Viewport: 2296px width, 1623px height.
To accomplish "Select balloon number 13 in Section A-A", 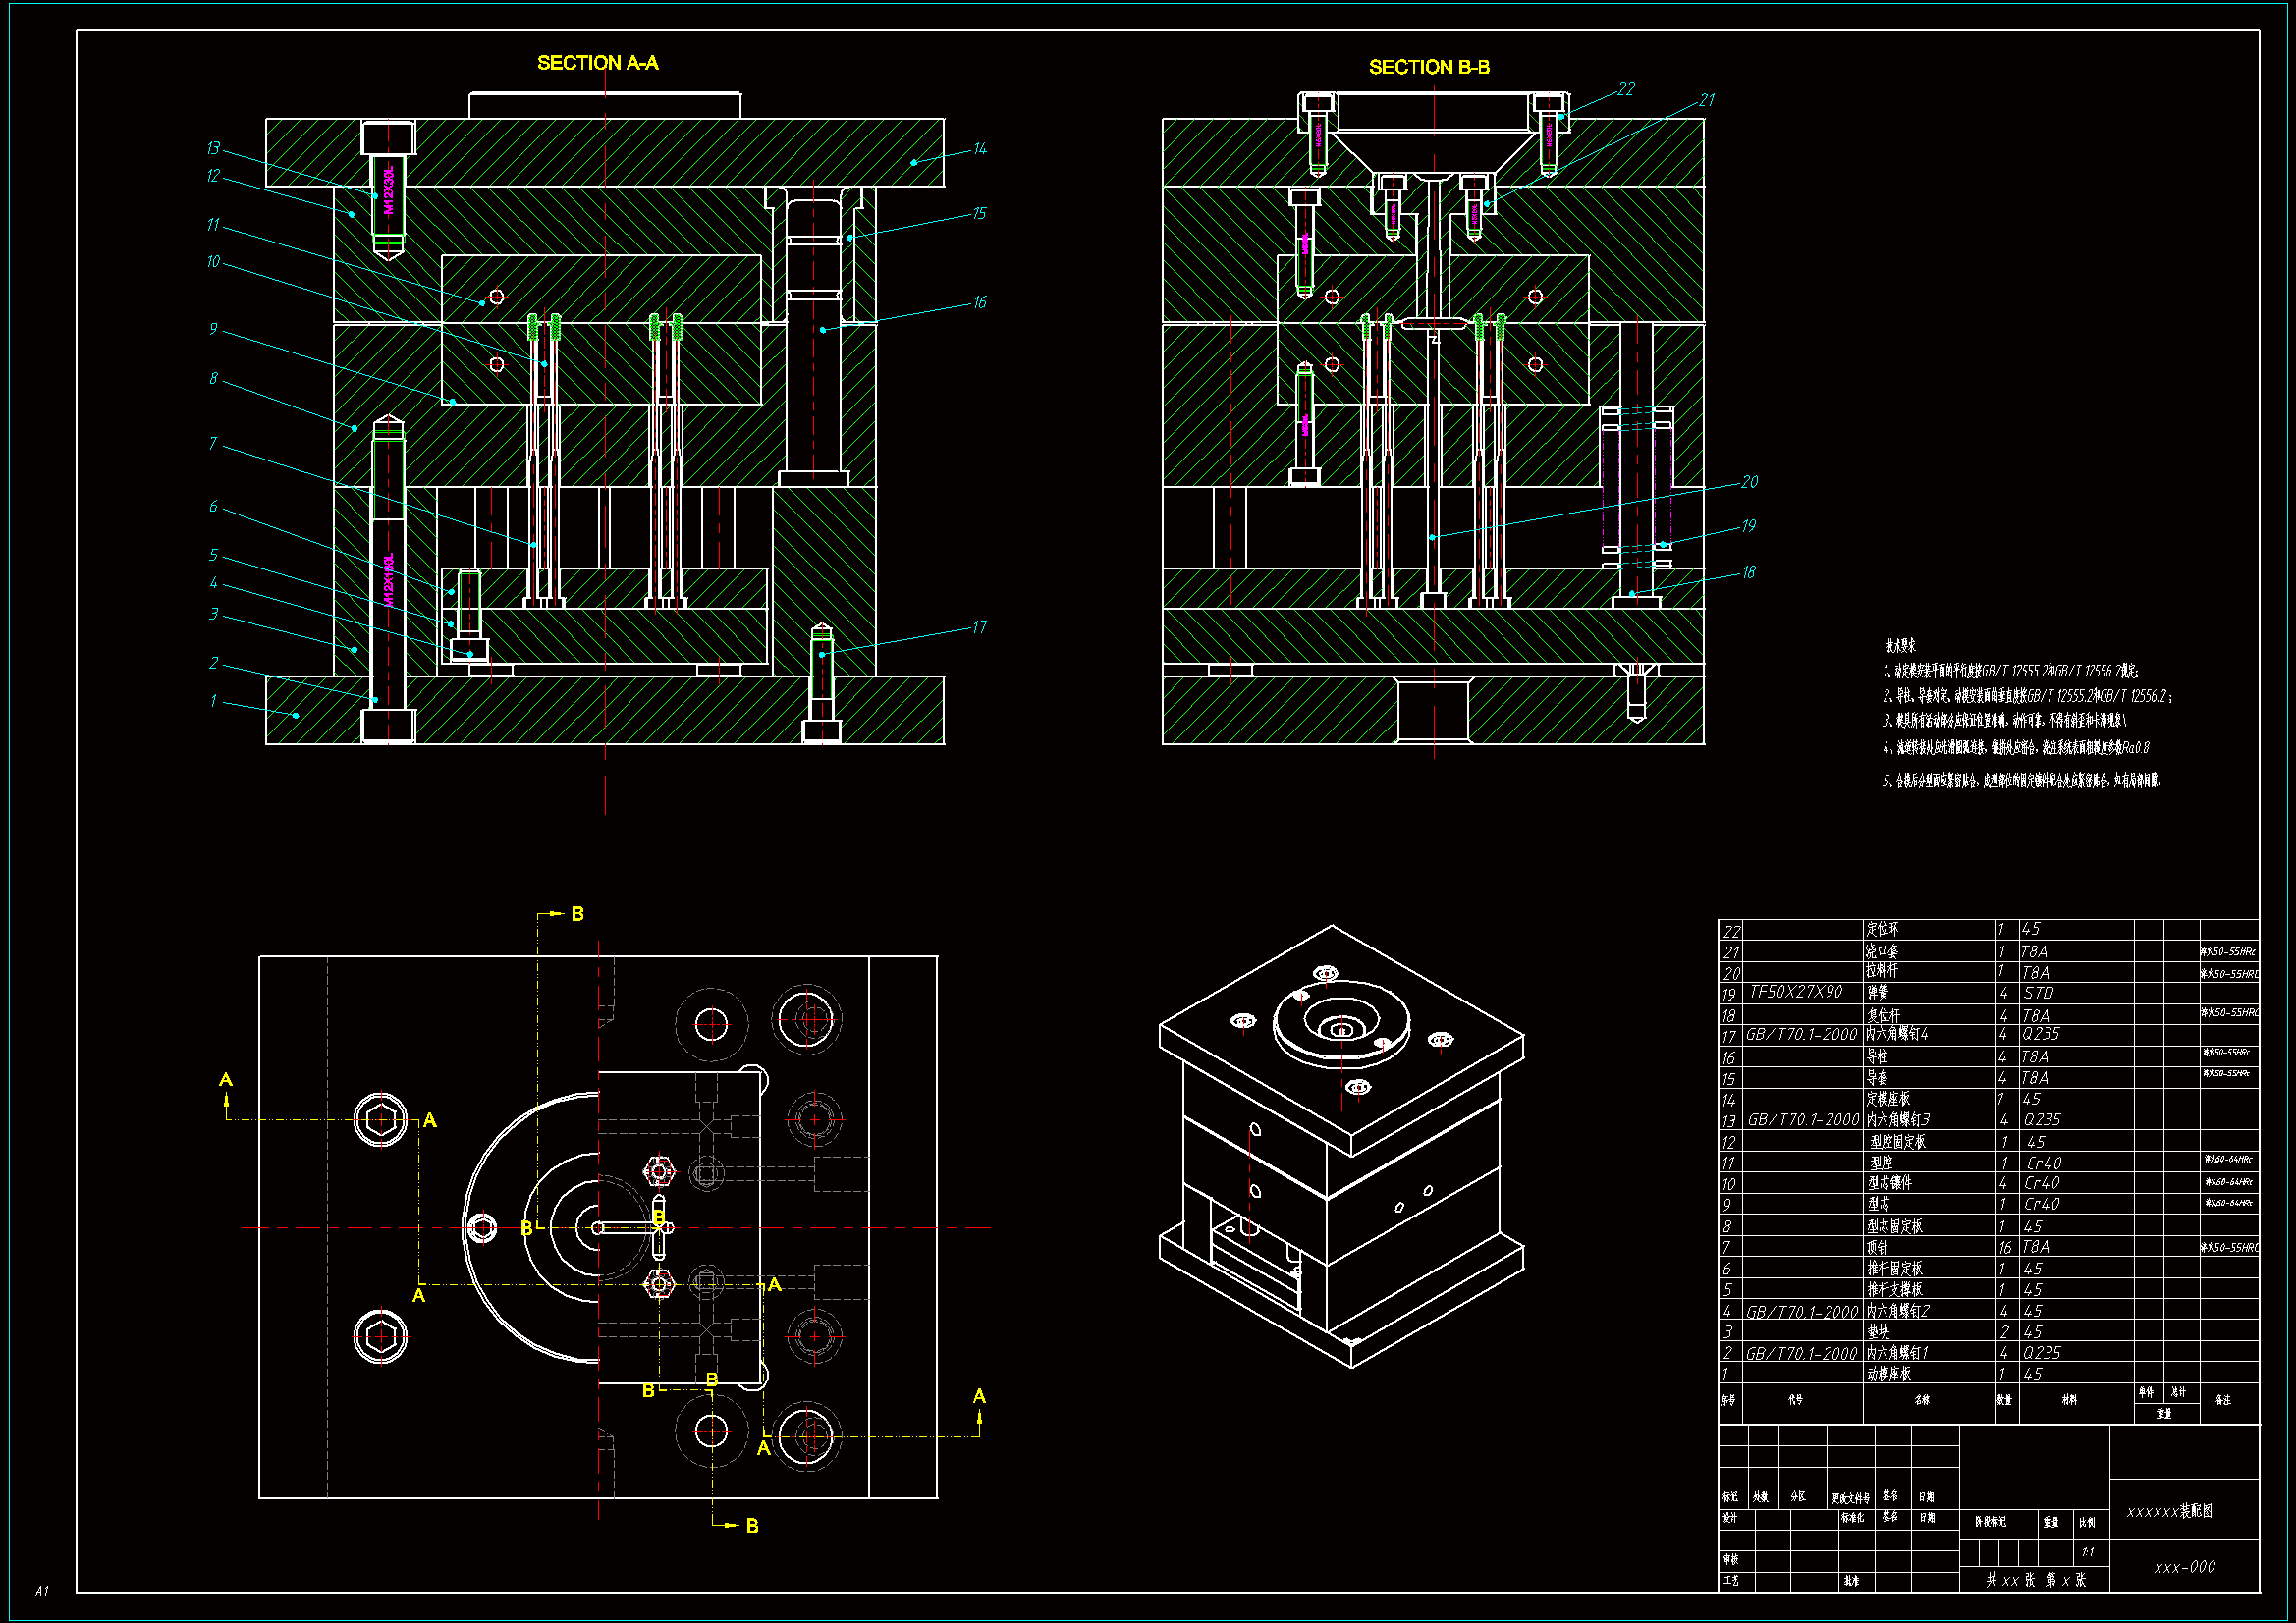I will (x=213, y=148).
